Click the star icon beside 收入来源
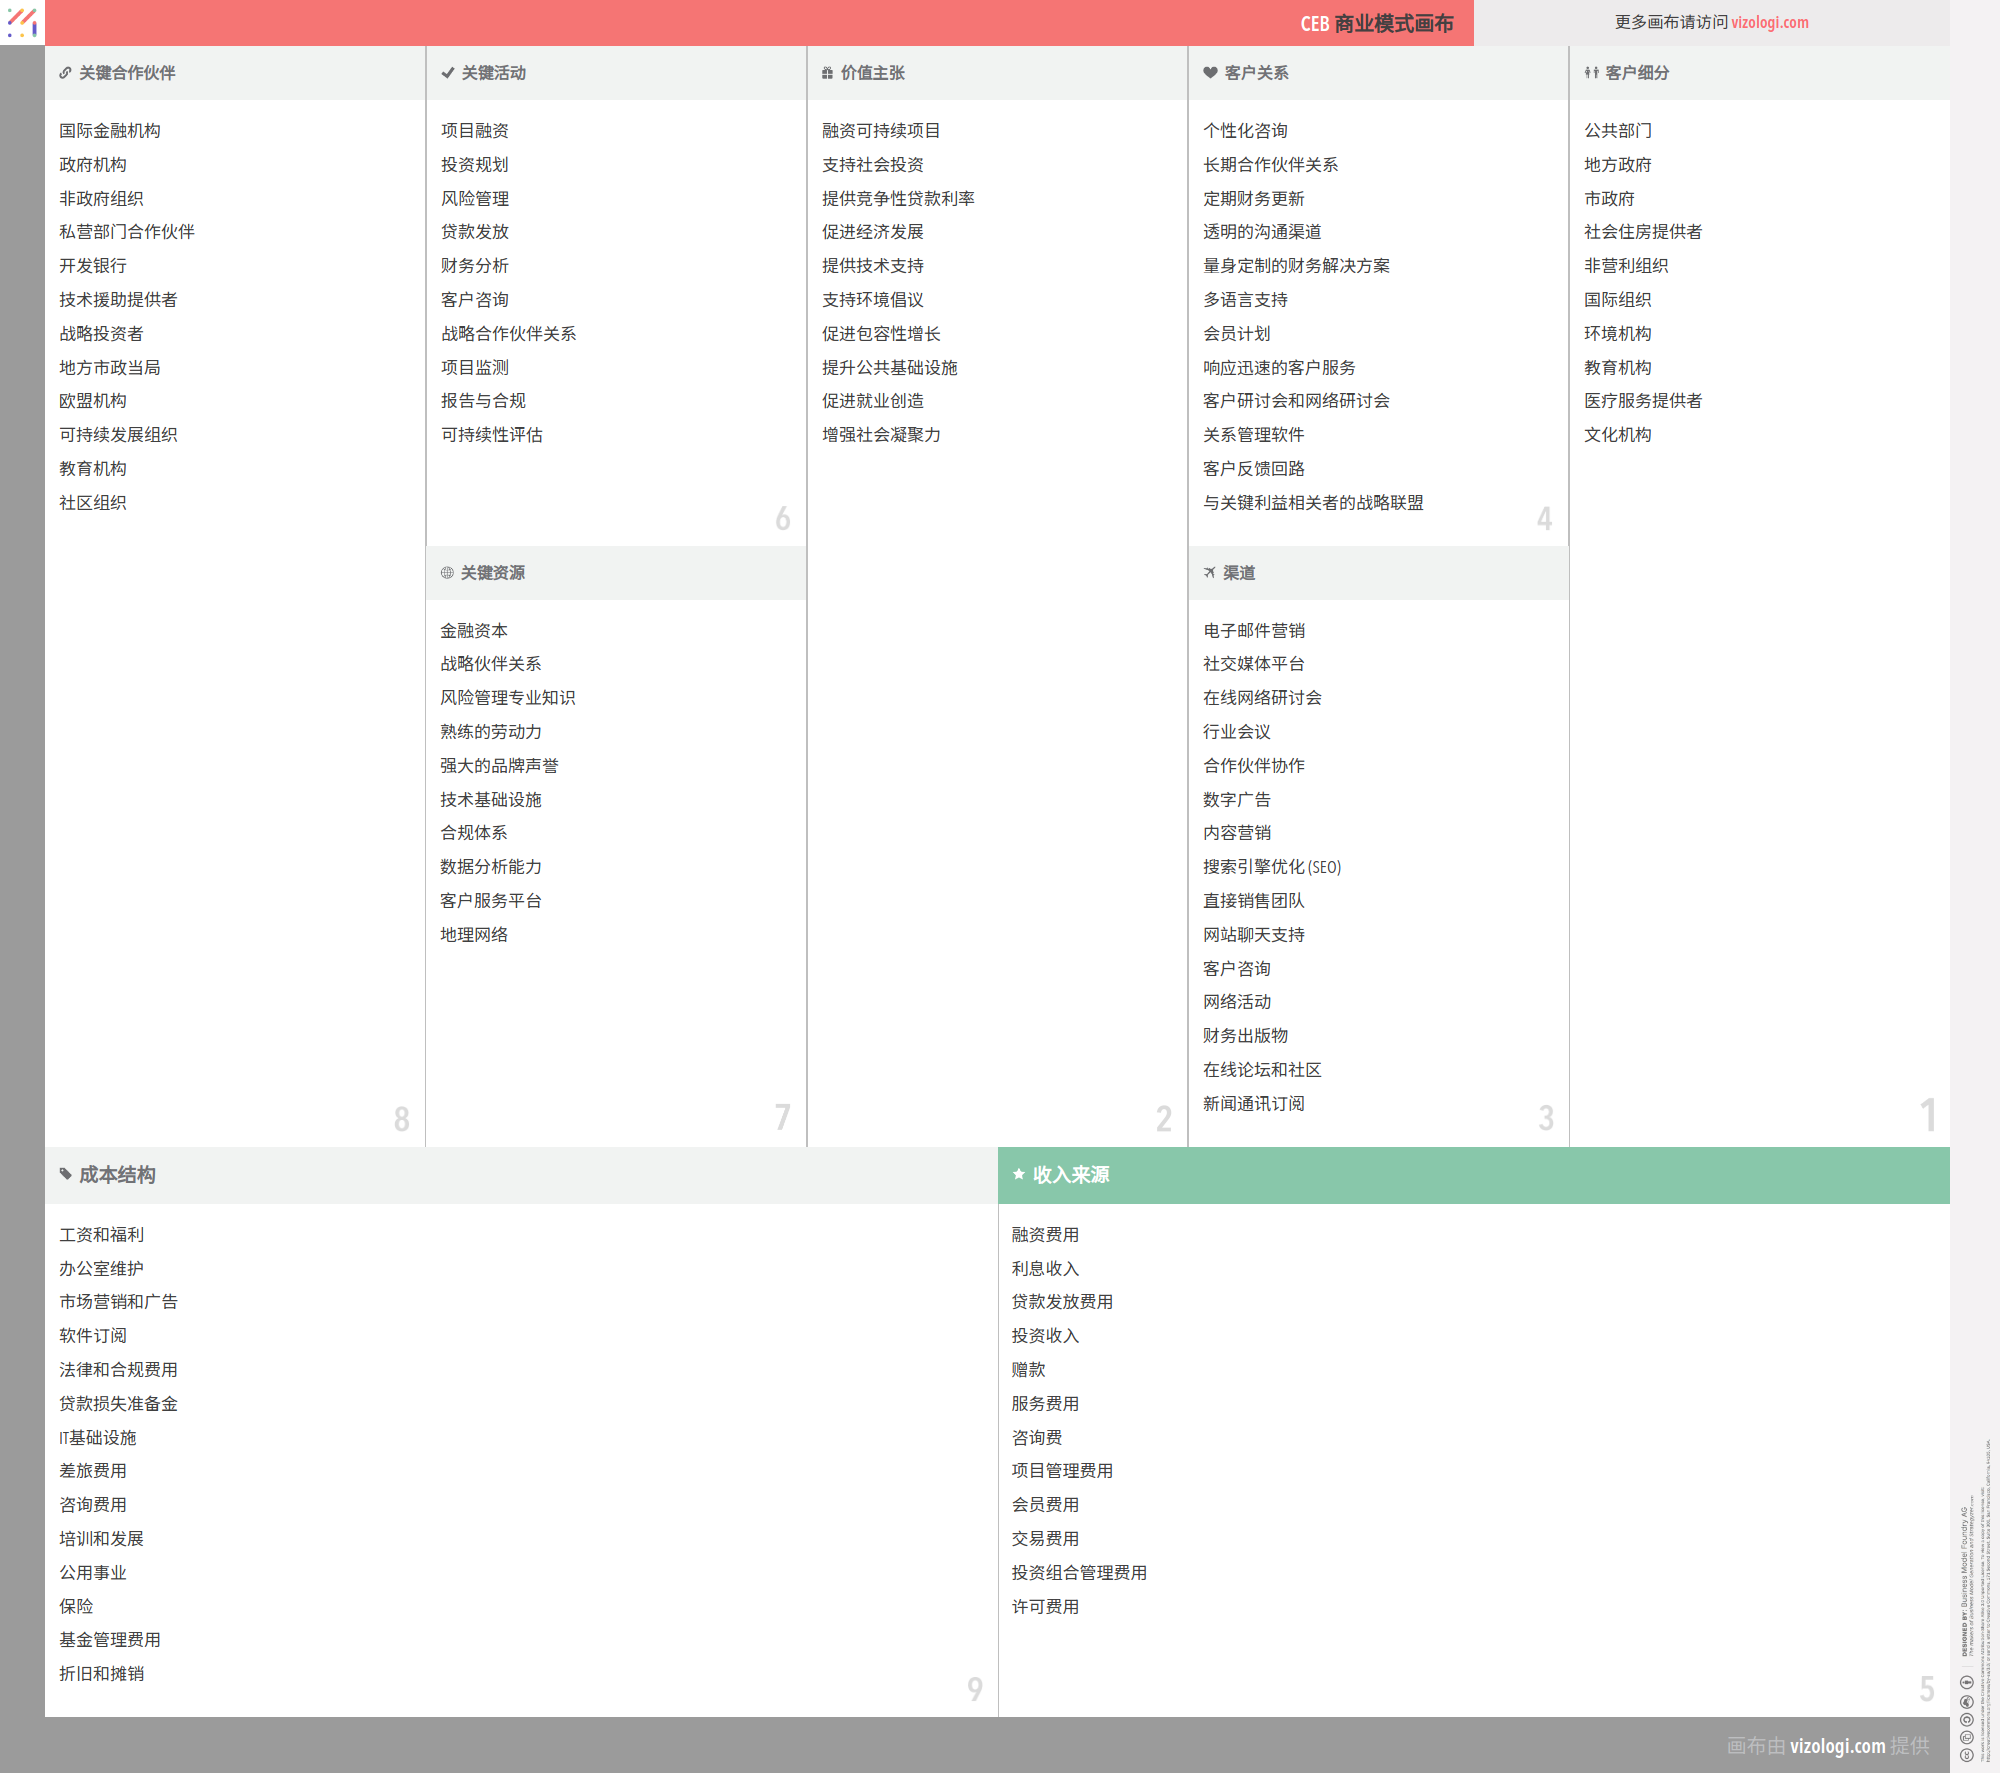The image size is (2000, 1773). tap(1018, 1174)
